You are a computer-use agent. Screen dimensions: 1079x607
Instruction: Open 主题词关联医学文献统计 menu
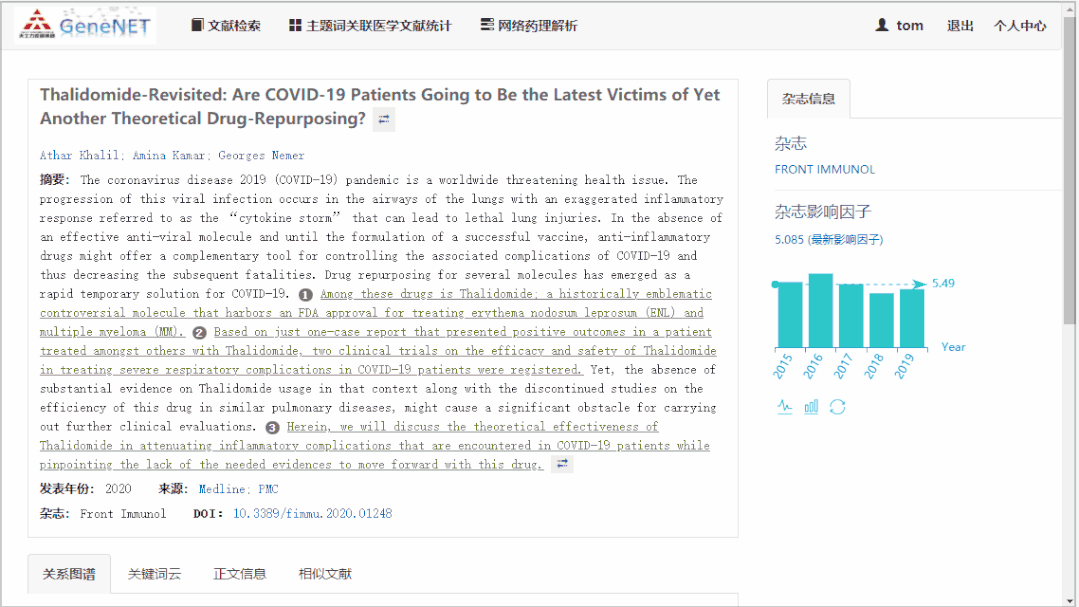(370, 25)
